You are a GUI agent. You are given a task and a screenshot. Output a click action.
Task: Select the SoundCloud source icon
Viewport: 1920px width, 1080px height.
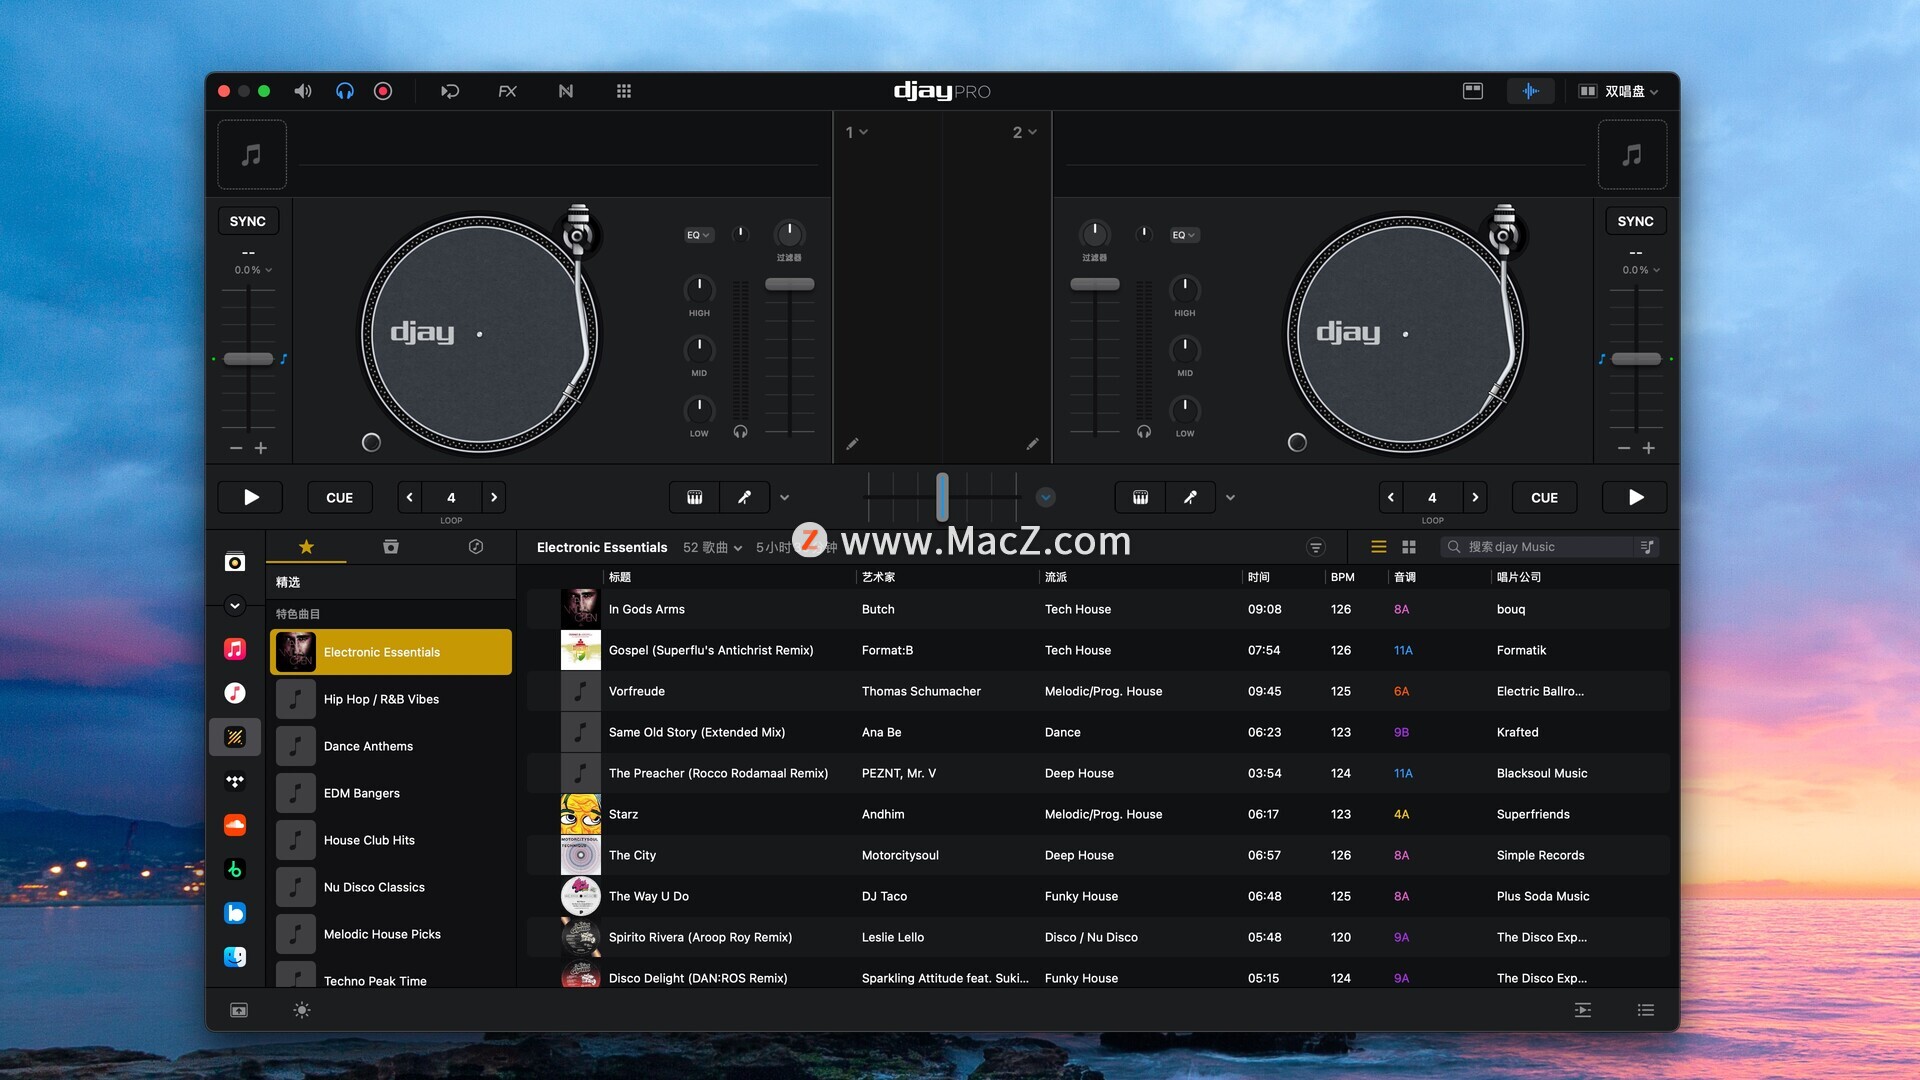235,825
